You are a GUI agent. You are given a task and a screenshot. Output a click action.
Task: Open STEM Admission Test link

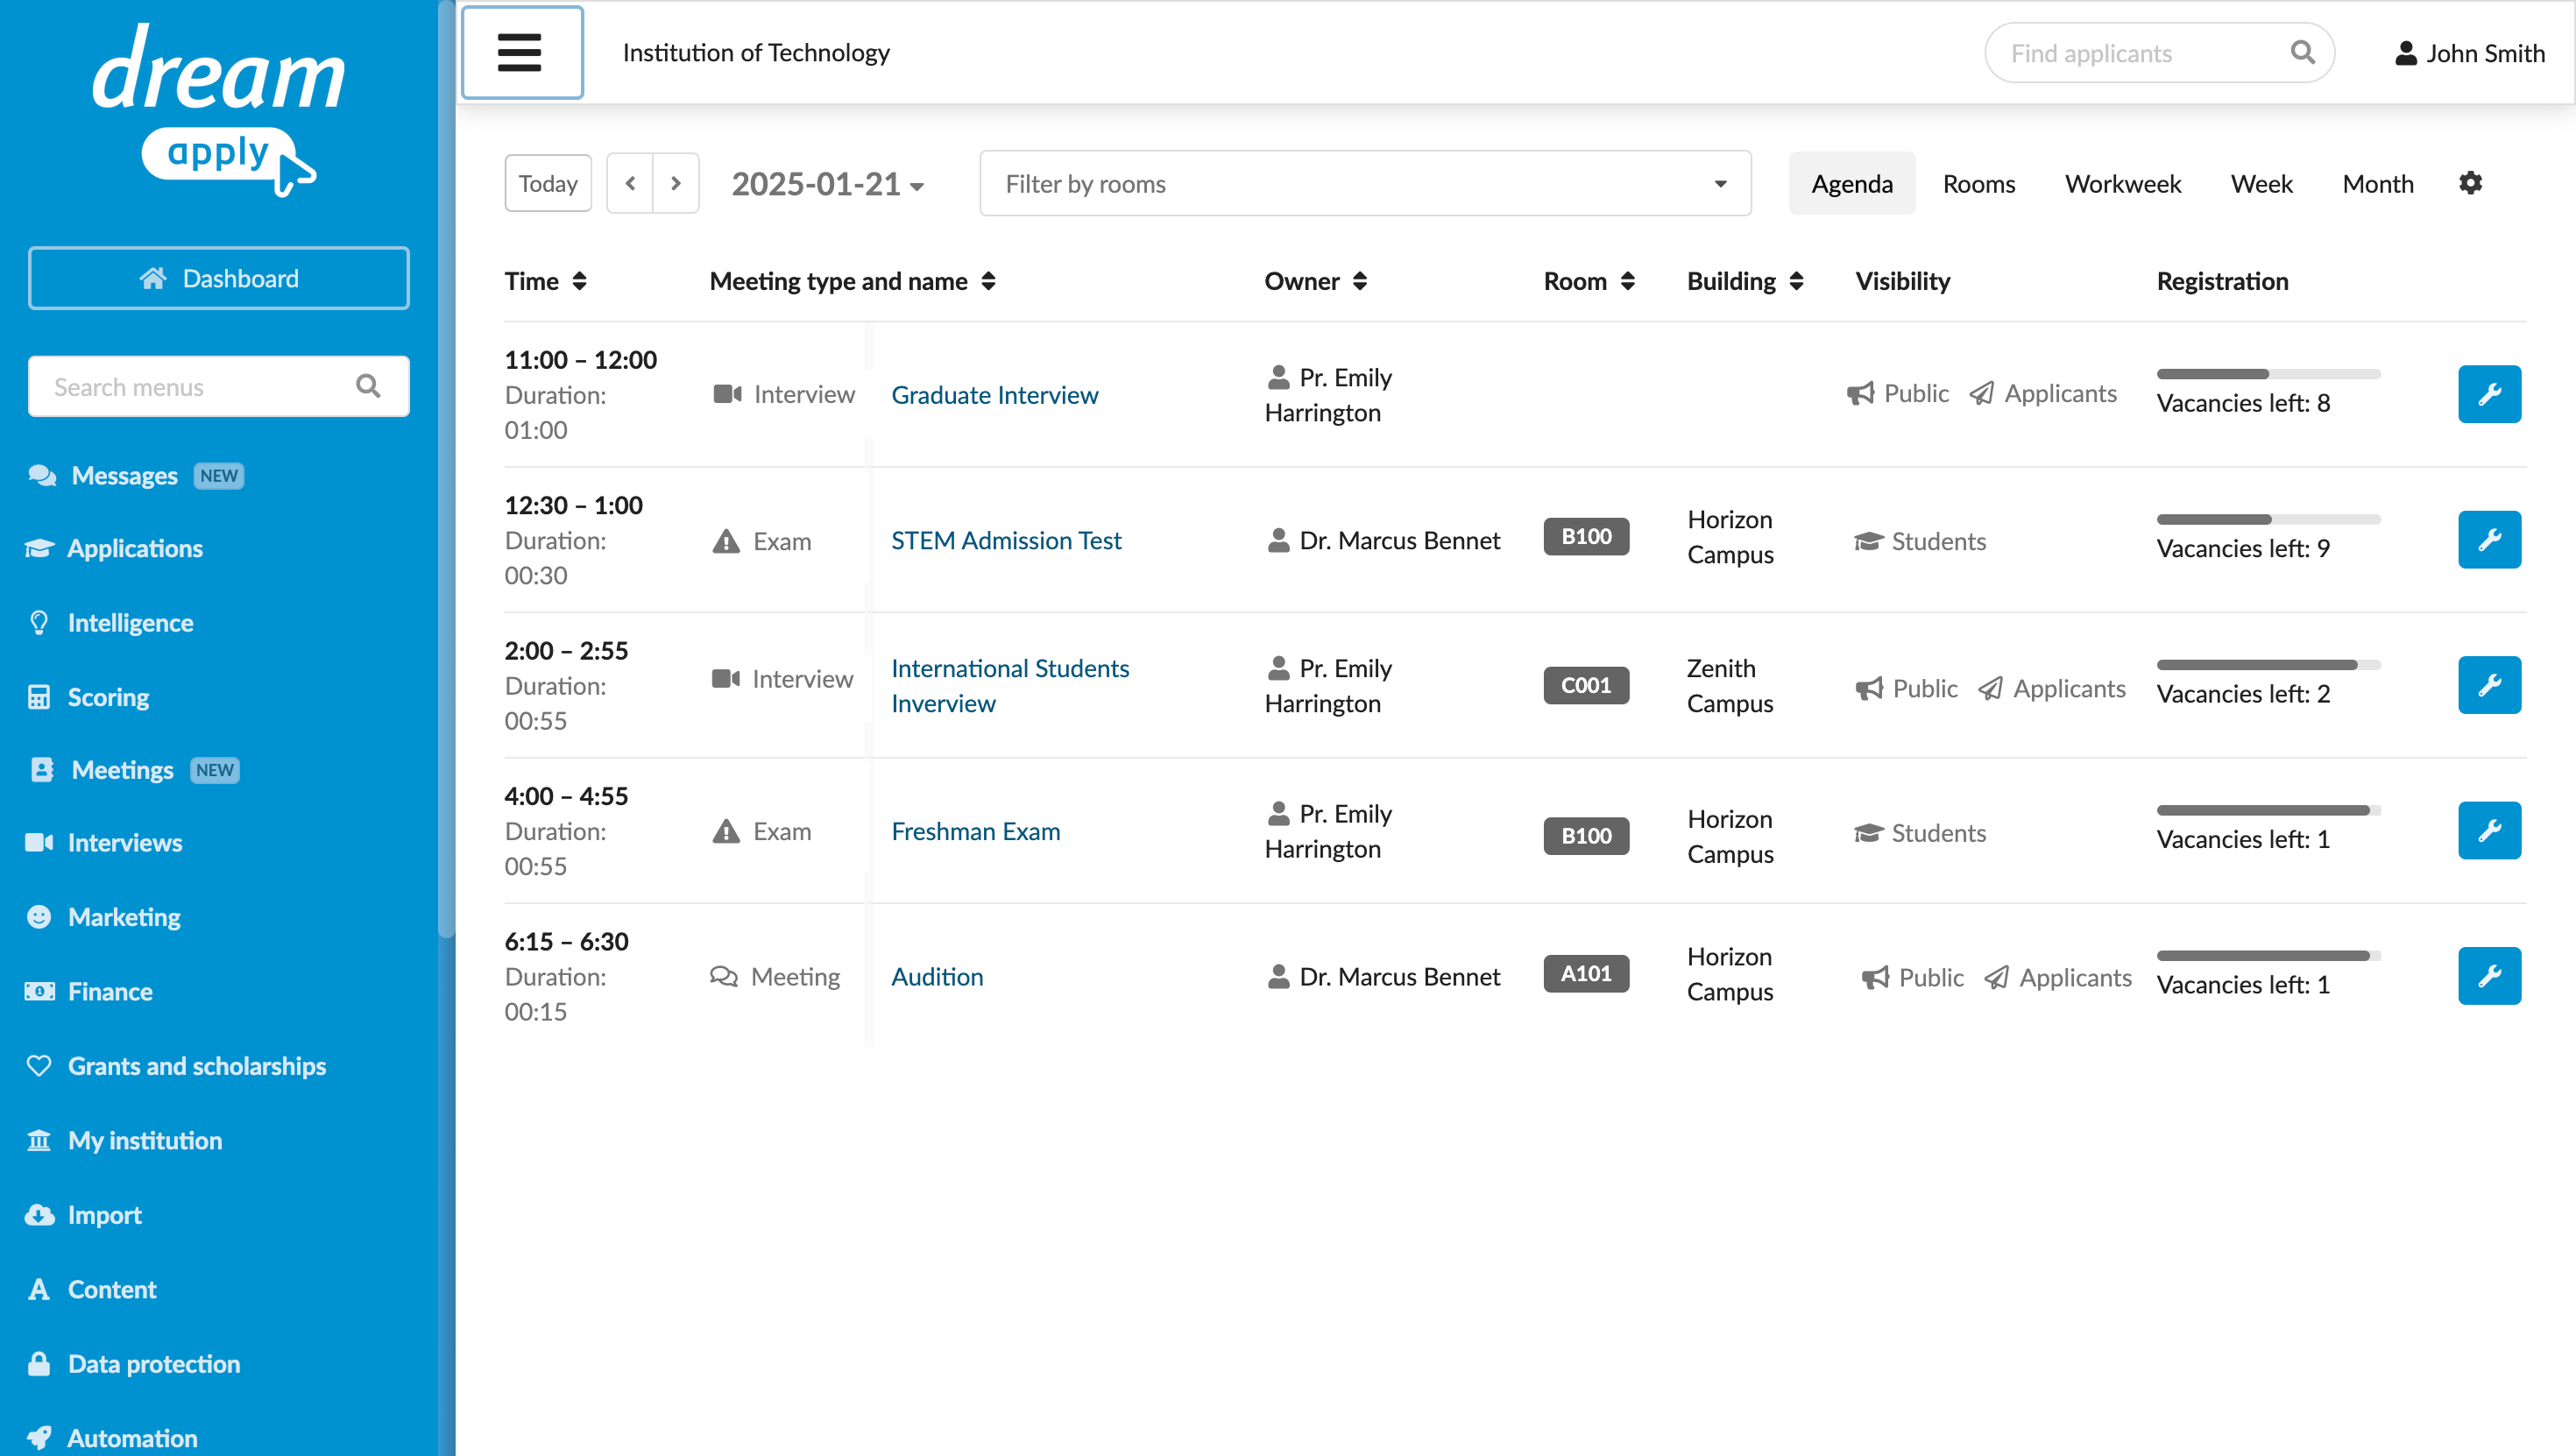tap(1006, 540)
